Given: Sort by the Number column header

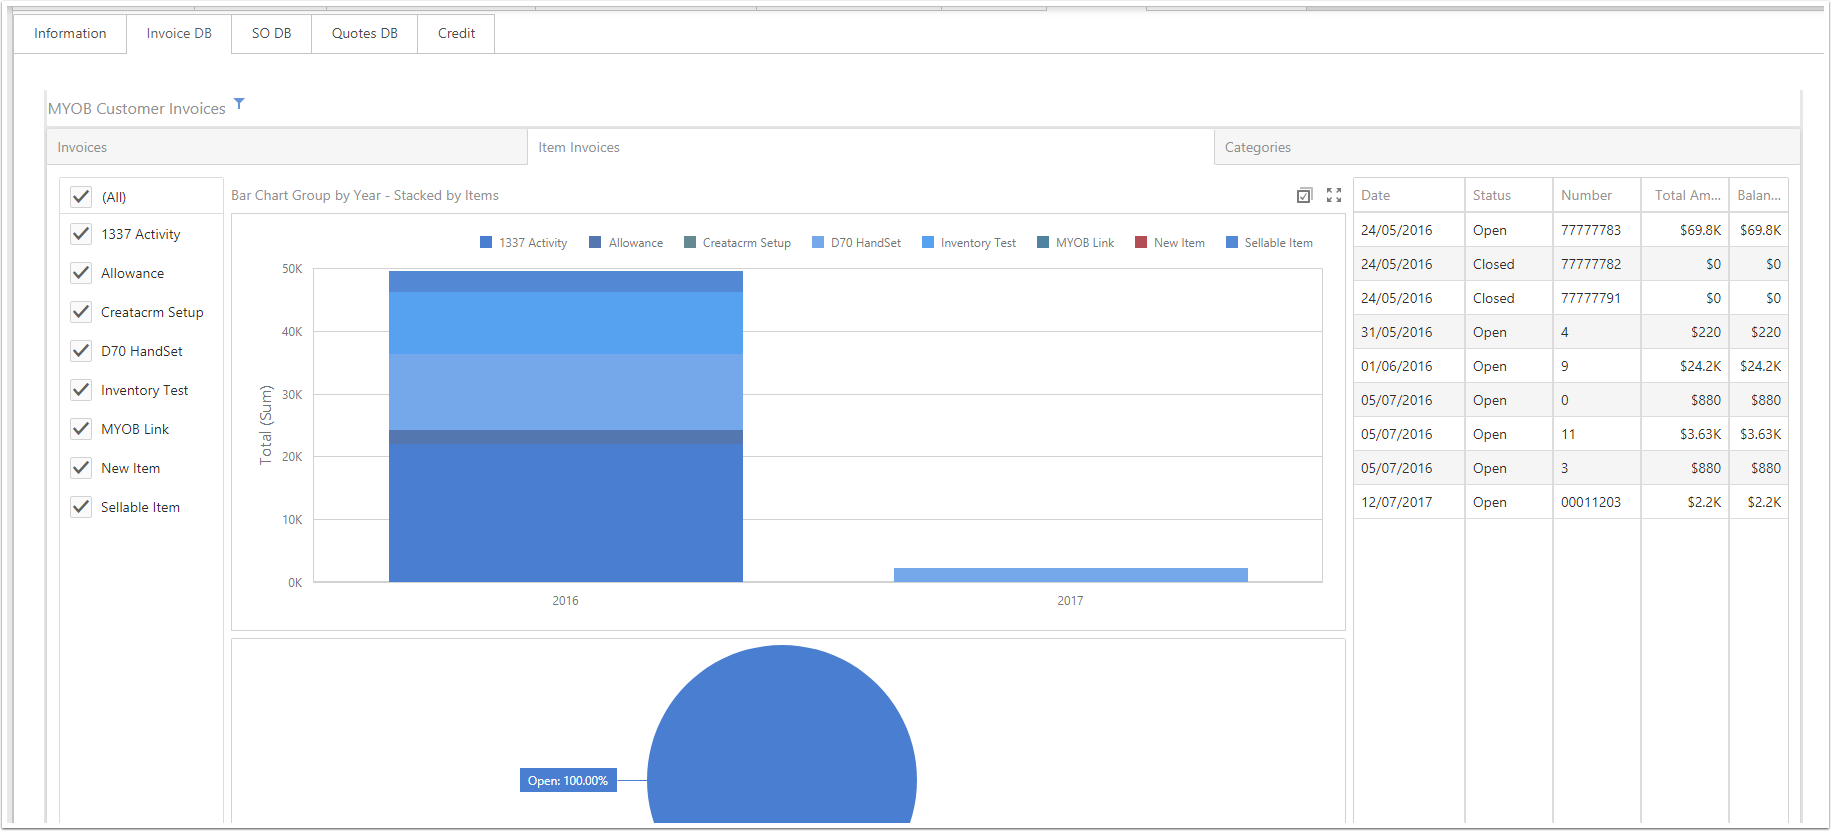Looking at the screenshot, I should coord(1597,195).
